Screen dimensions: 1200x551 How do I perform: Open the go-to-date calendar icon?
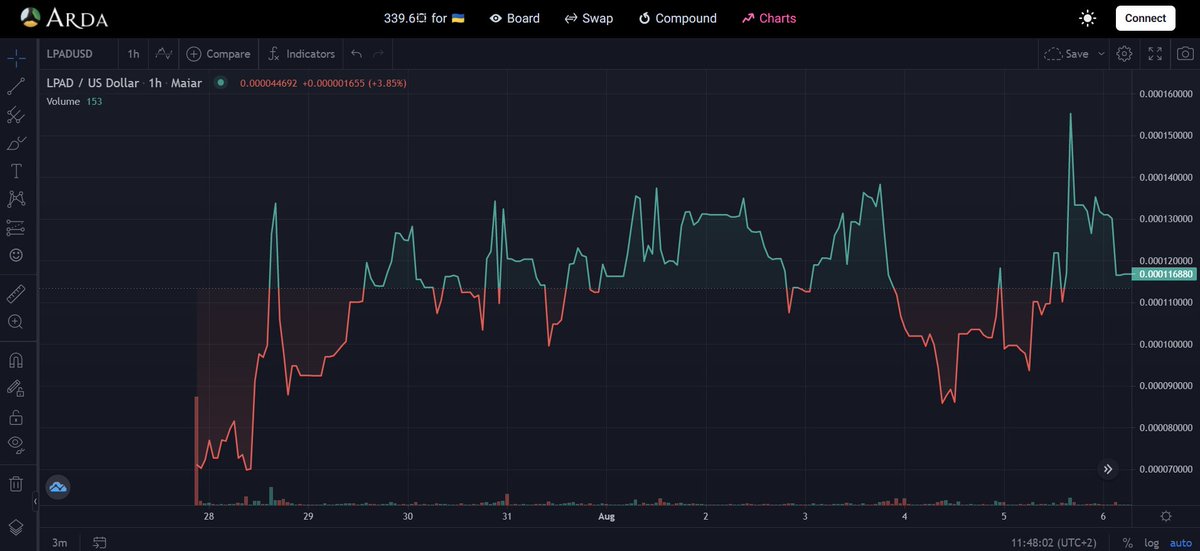click(100, 542)
